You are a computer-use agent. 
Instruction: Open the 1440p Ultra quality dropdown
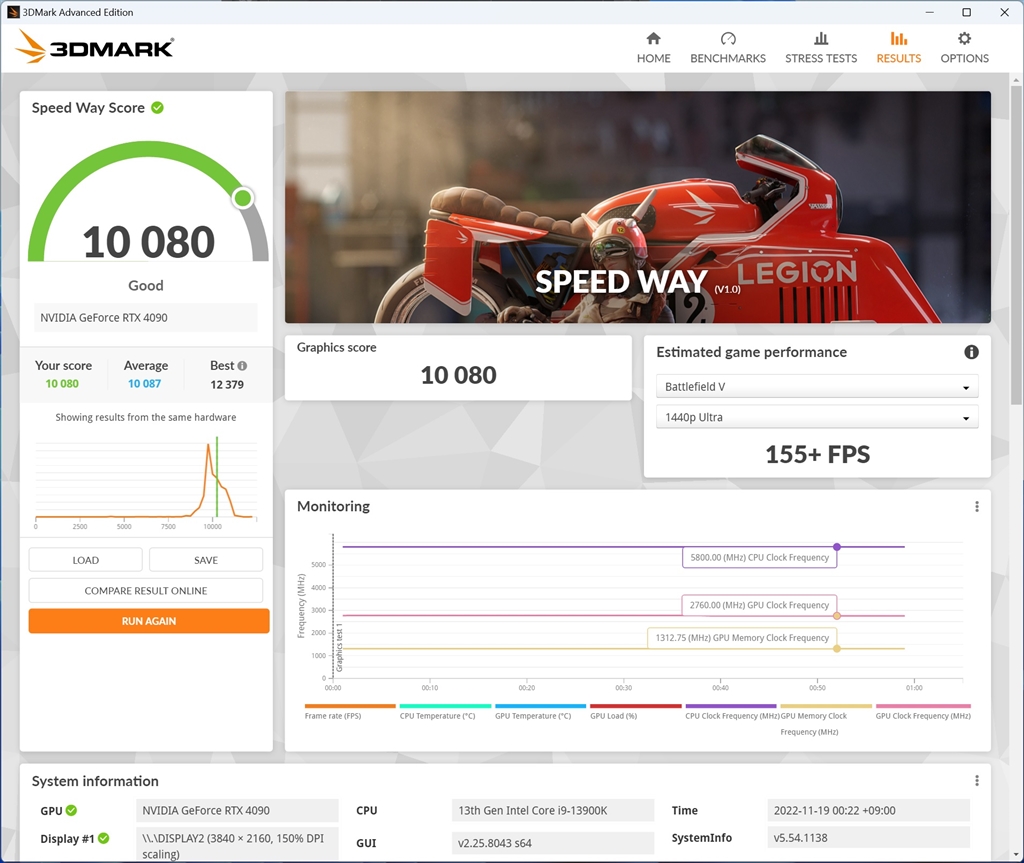816,417
